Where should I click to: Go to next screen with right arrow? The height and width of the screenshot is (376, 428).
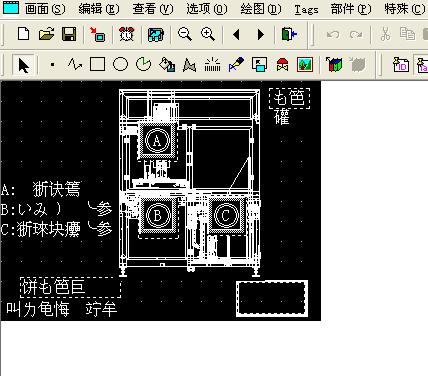click(x=261, y=34)
